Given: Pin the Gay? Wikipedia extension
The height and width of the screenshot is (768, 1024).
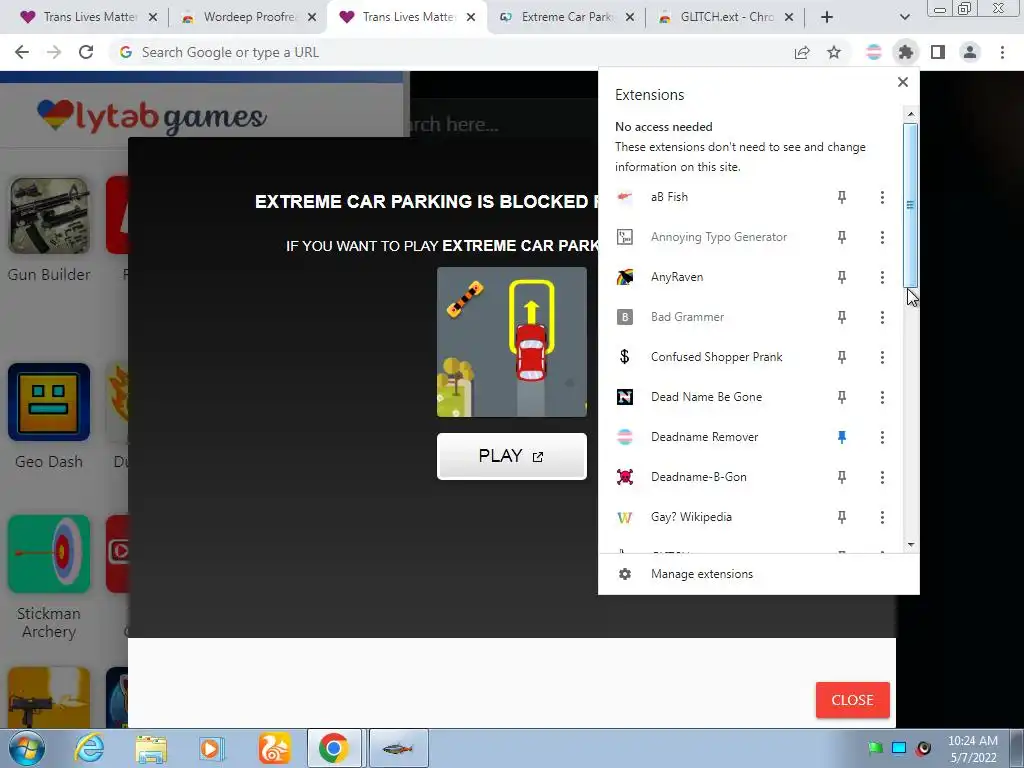Looking at the screenshot, I should 842,517.
